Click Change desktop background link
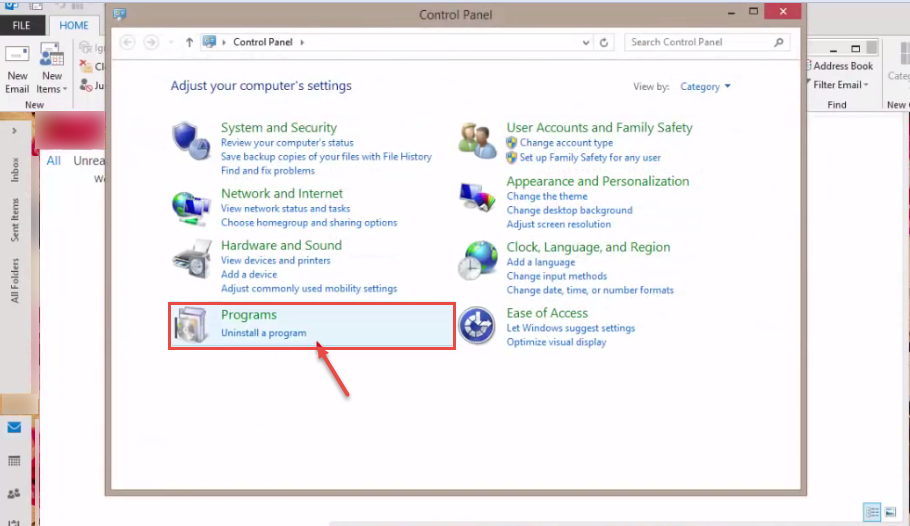Viewport: 910px width, 526px height. tap(569, 210)
